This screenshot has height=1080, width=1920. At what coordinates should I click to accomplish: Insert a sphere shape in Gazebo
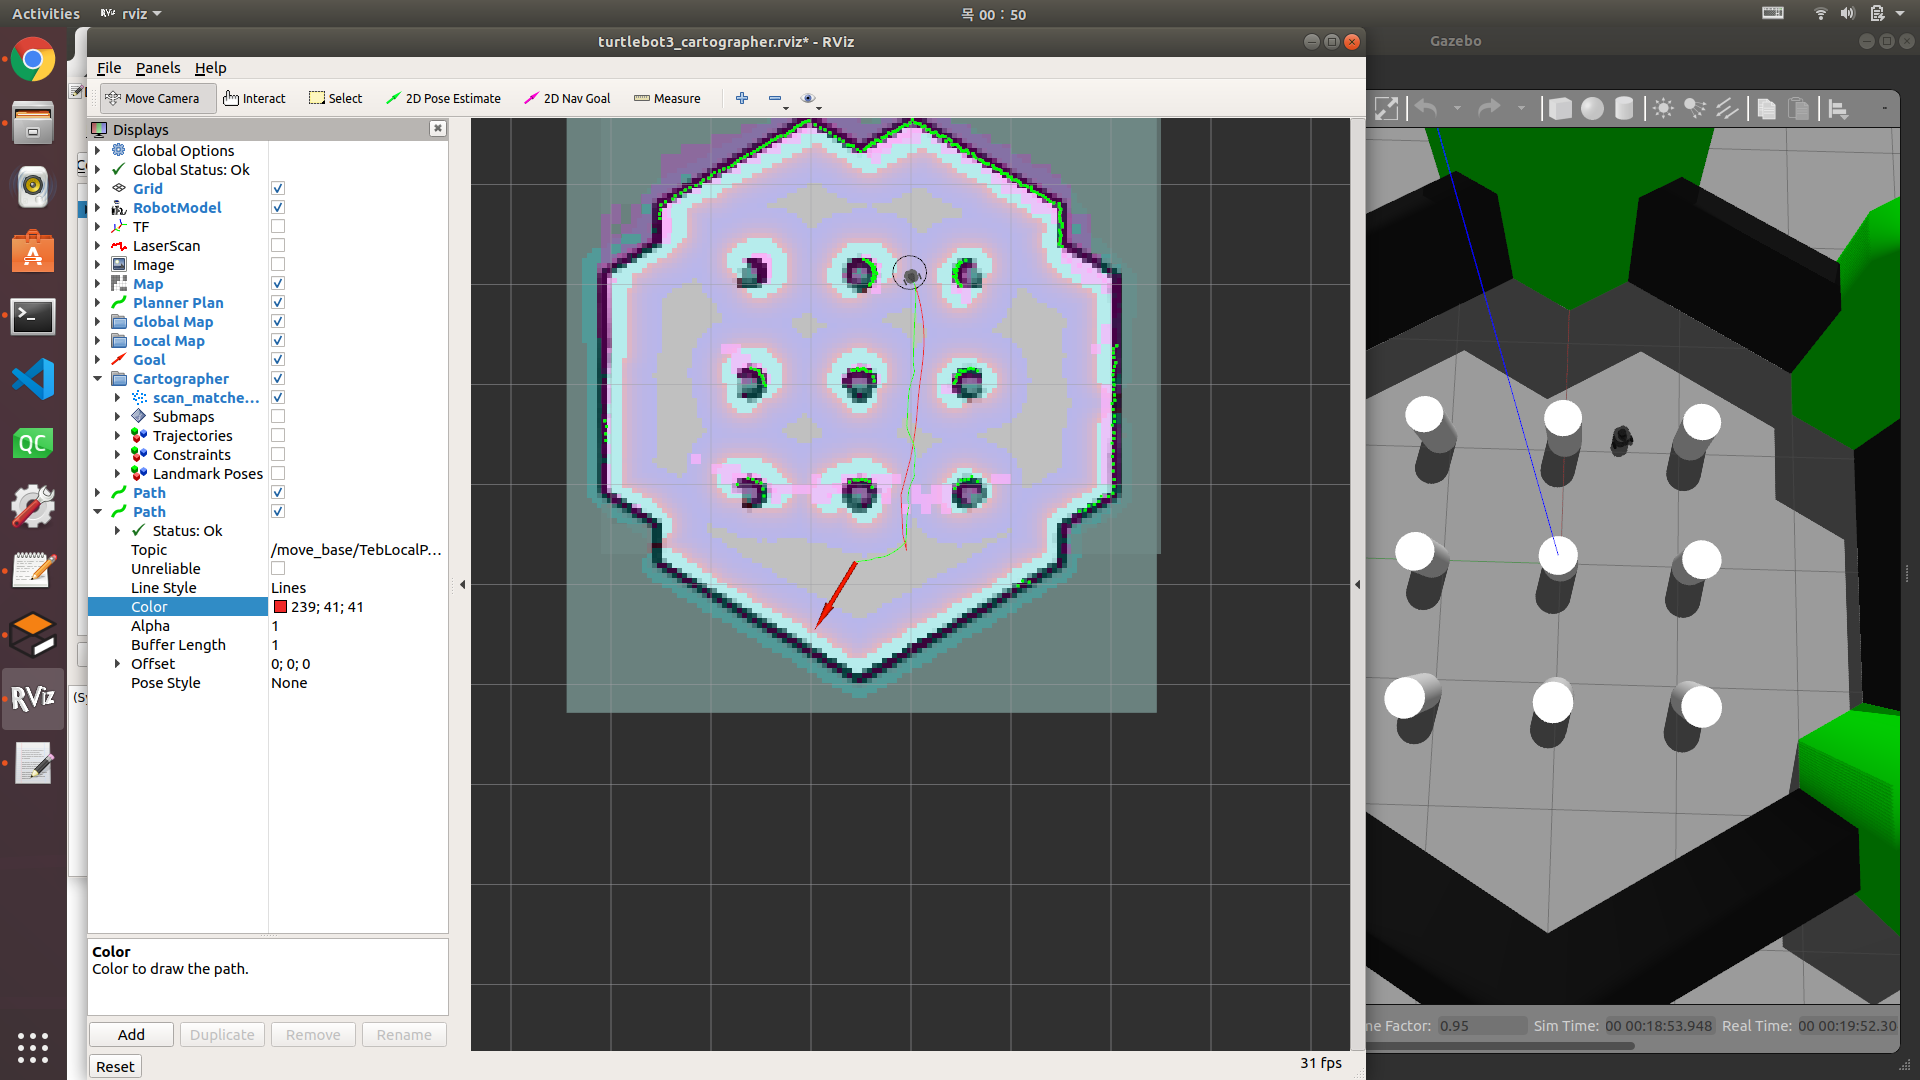(x=1592, y=108)
